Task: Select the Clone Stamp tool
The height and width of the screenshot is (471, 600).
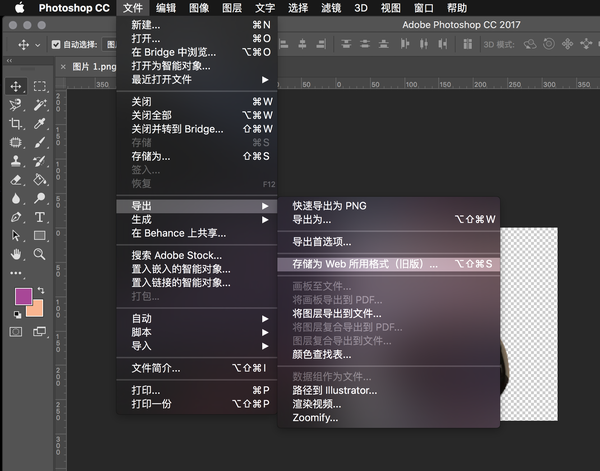Action: [16, 161]
